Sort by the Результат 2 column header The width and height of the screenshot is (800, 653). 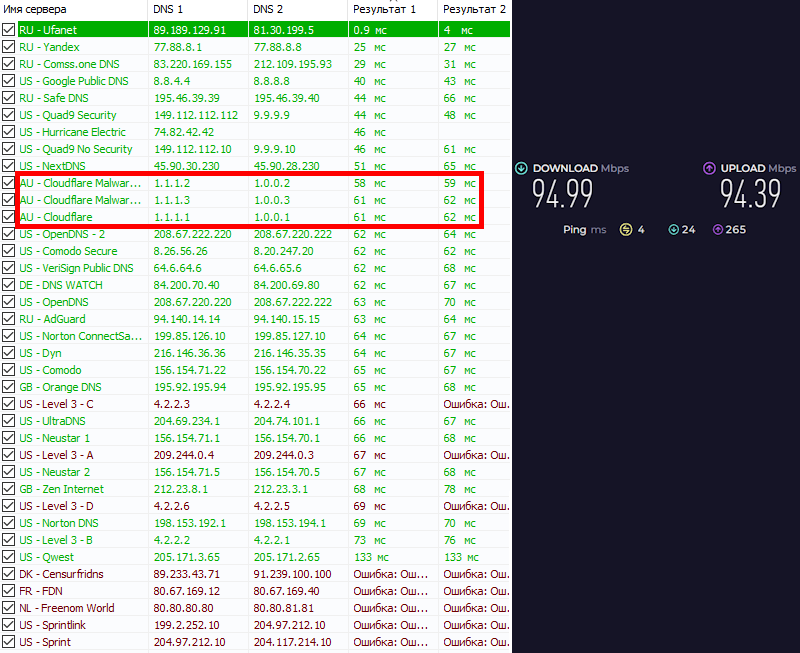(474, 9)
